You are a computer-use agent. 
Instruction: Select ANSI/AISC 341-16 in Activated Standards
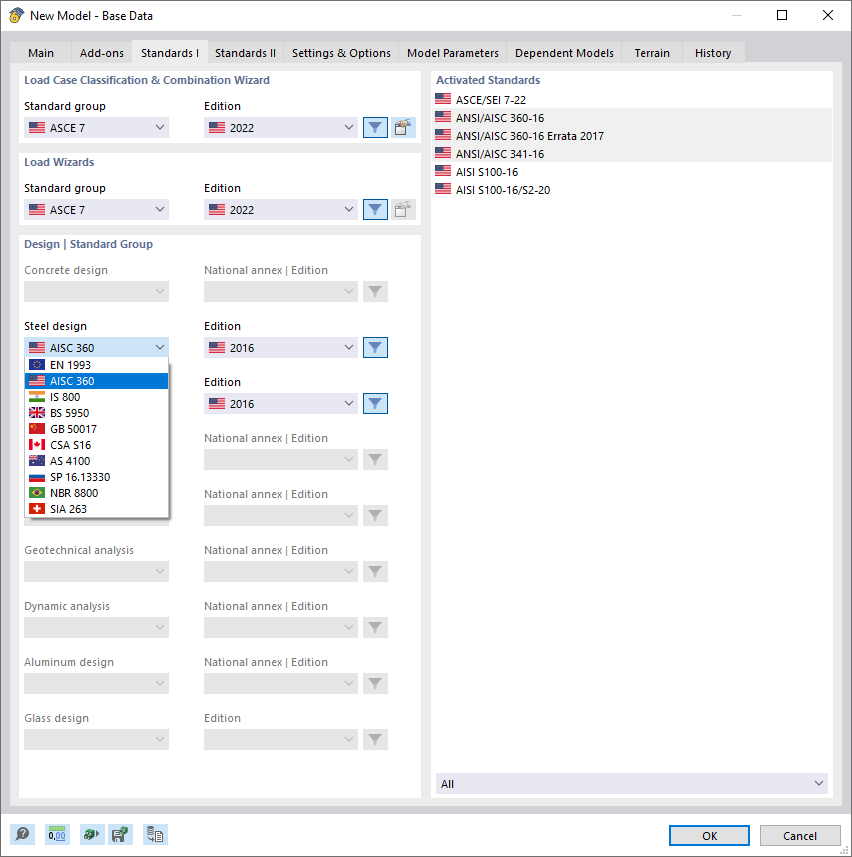[x=633, y=154]
